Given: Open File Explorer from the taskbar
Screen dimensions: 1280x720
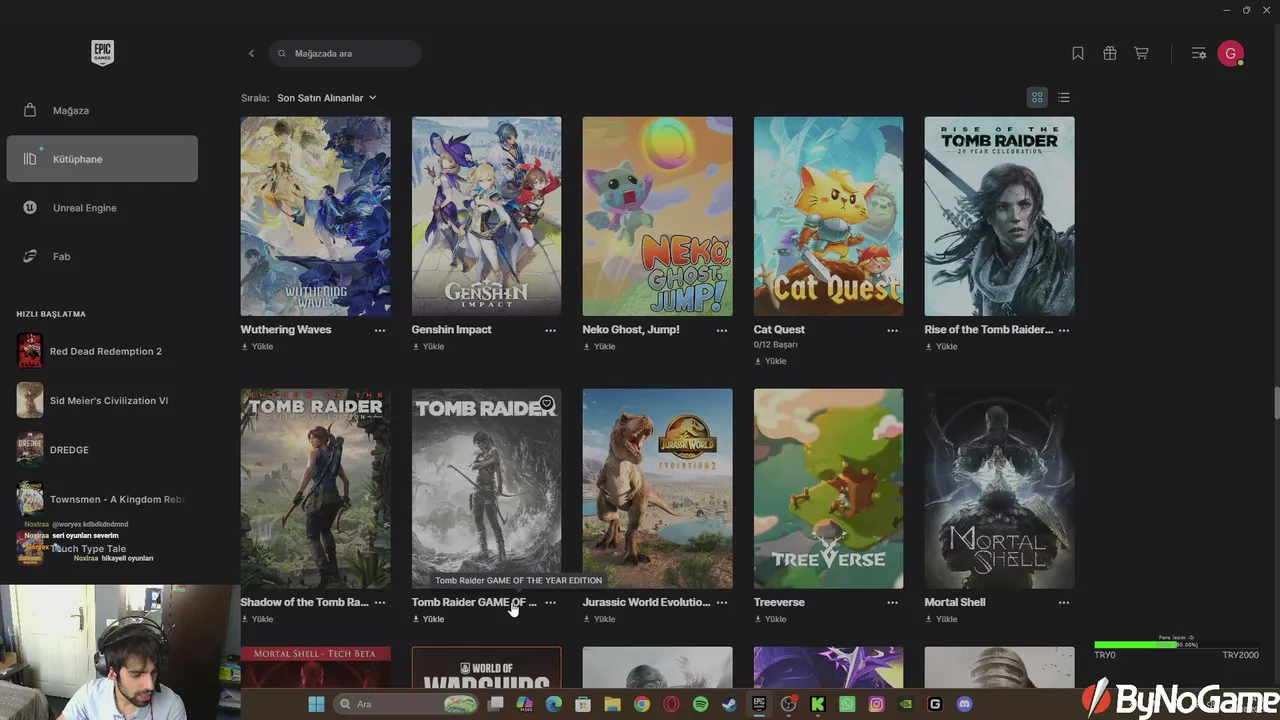Looking at the screenshot, I should tap(612, 704).
